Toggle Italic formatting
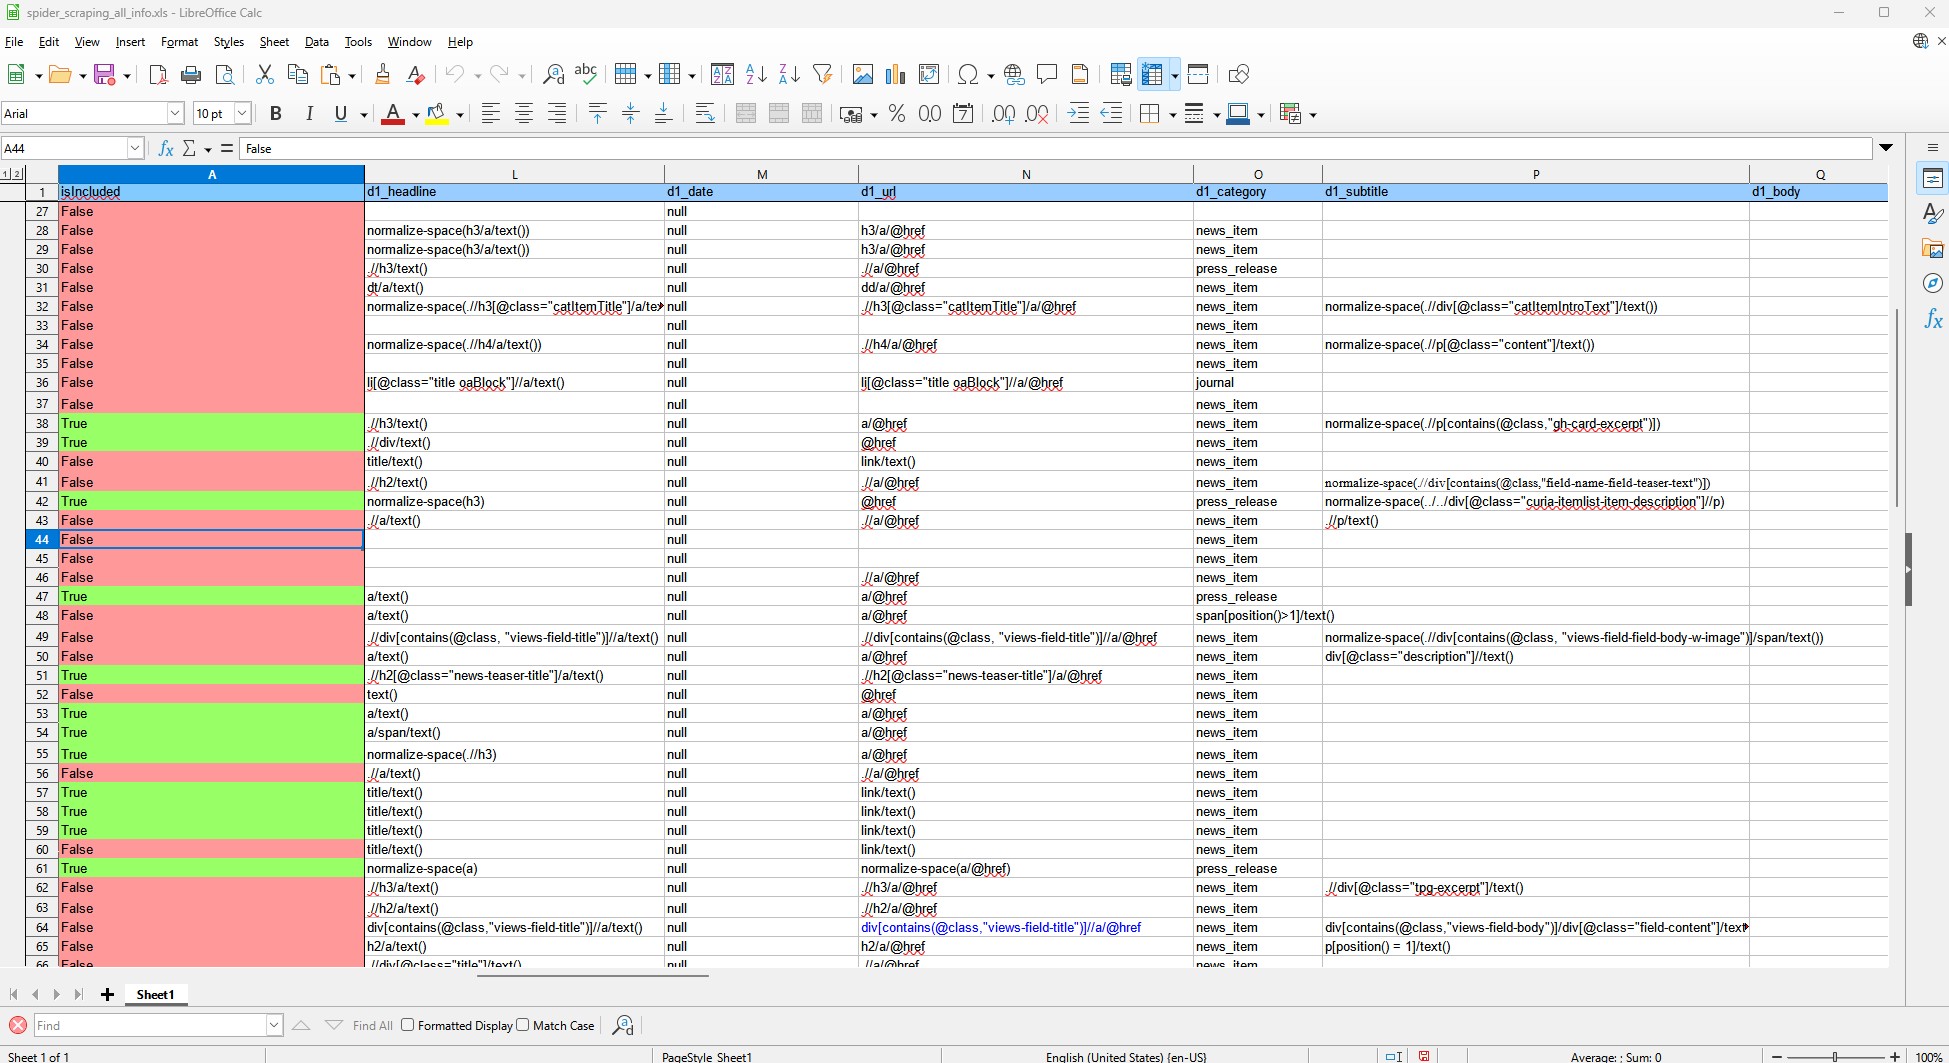Screen dimensions: 1949x1063 309,114
